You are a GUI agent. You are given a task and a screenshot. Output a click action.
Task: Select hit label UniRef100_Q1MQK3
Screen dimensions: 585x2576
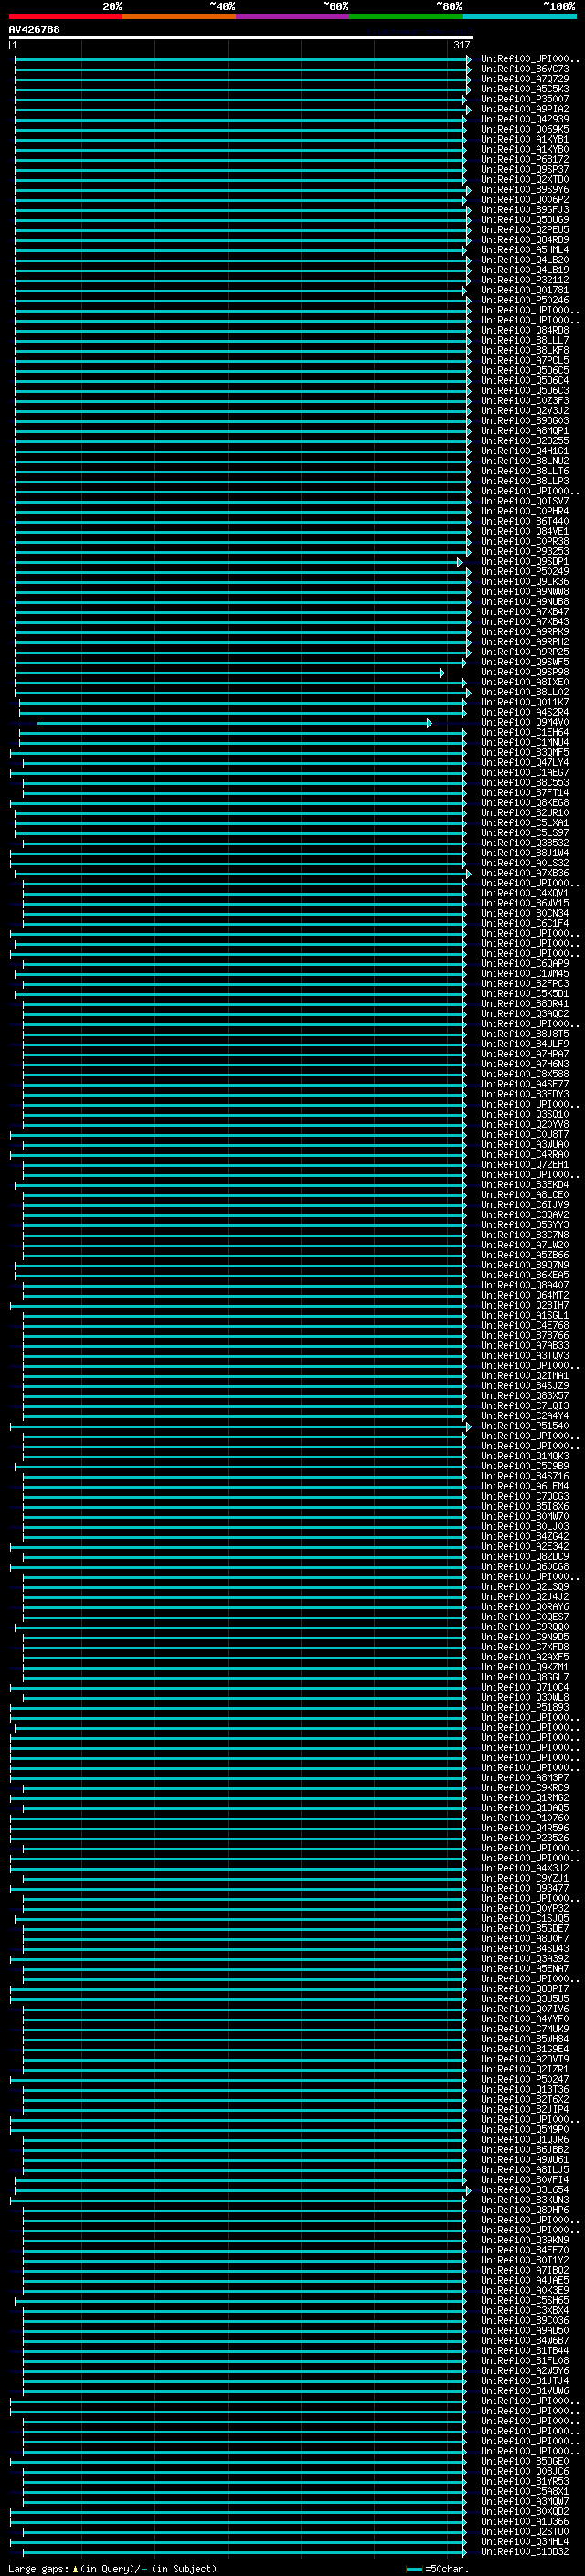point(524,1457)
